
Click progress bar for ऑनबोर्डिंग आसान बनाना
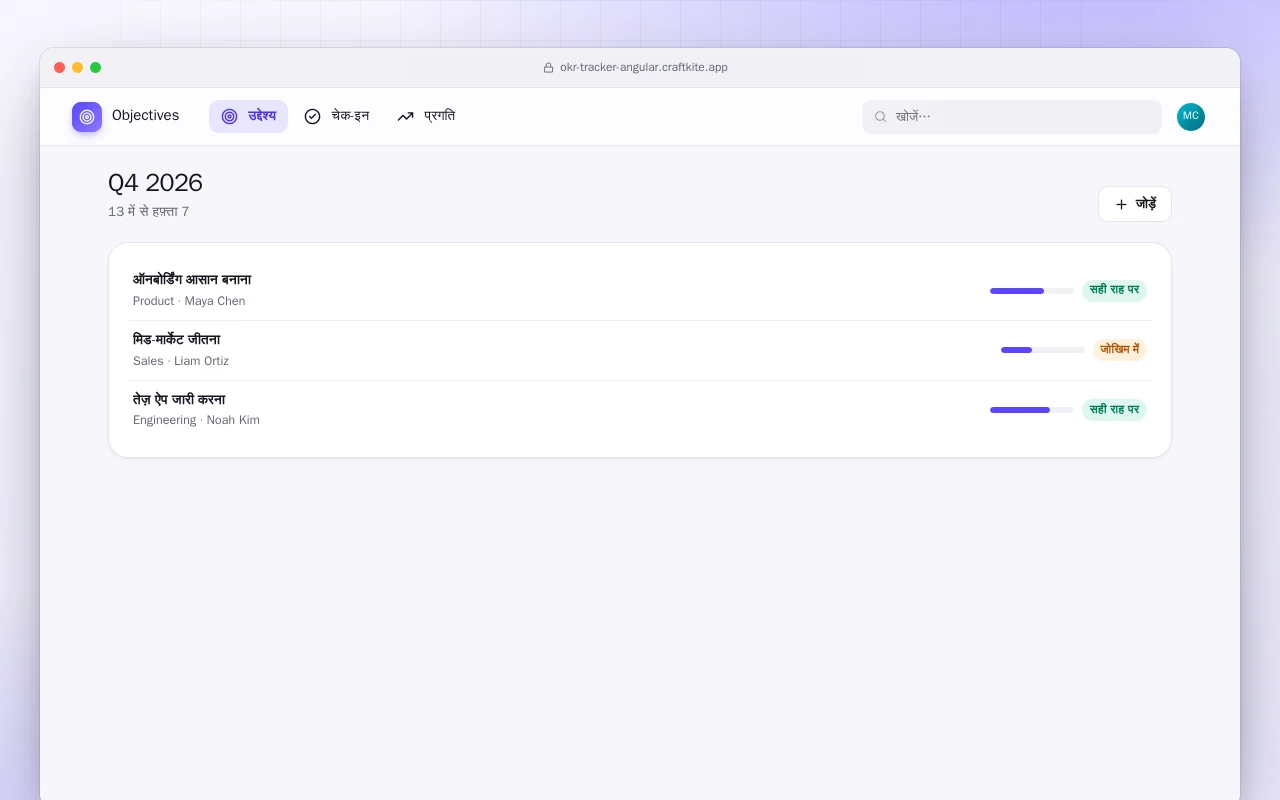[1032, 291]
